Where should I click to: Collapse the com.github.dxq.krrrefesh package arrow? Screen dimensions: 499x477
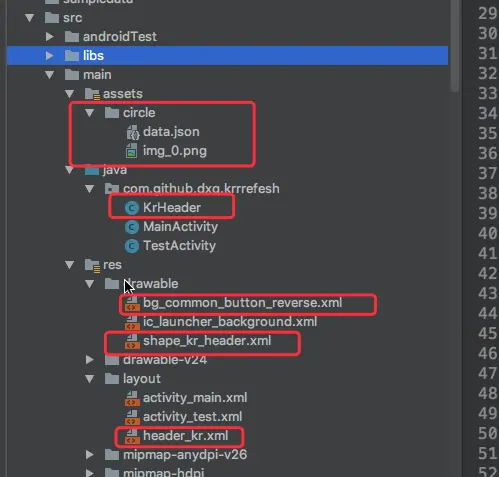click(x=90, y=189)
